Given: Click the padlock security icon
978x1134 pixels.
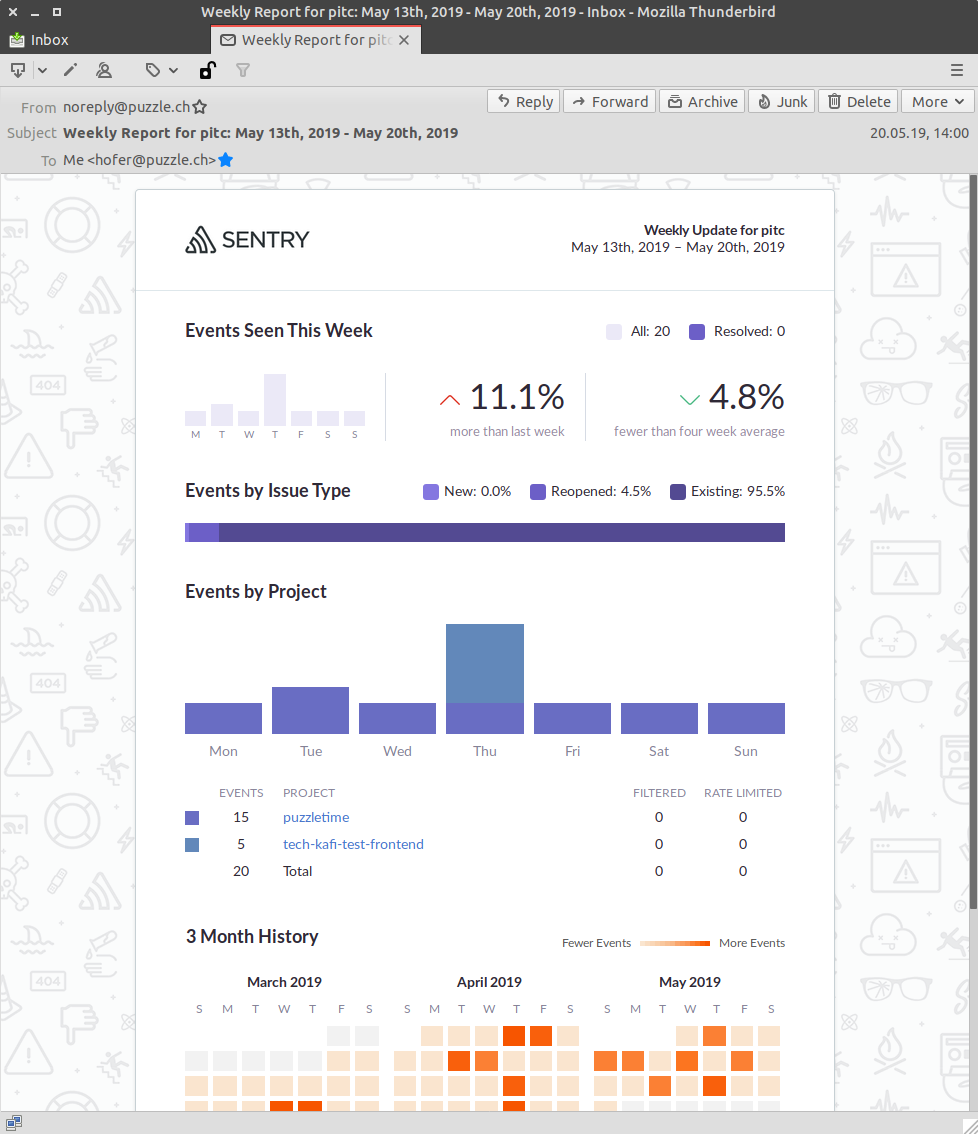Looking at the screenshot, I should point(208,70).
